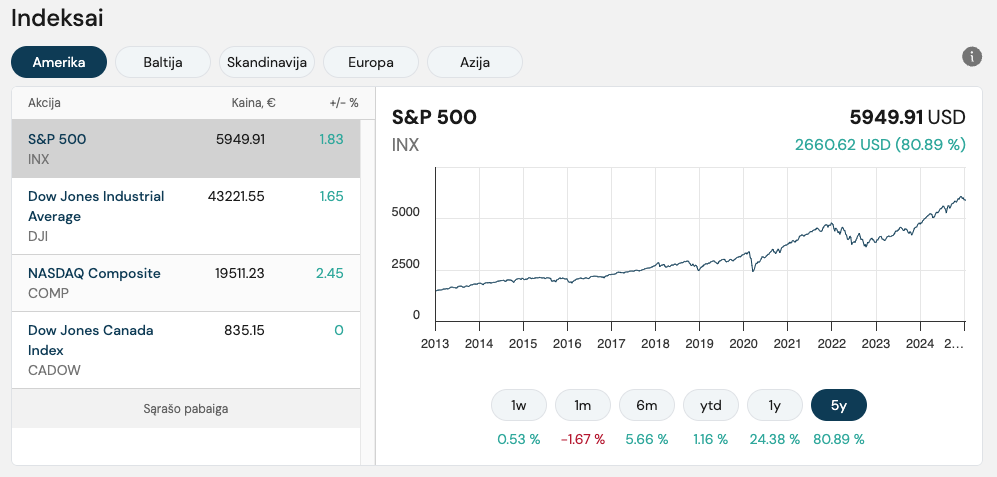Click the COMP ticker symbol
This screenshot has height=477, width=997.
pos(48,294)
